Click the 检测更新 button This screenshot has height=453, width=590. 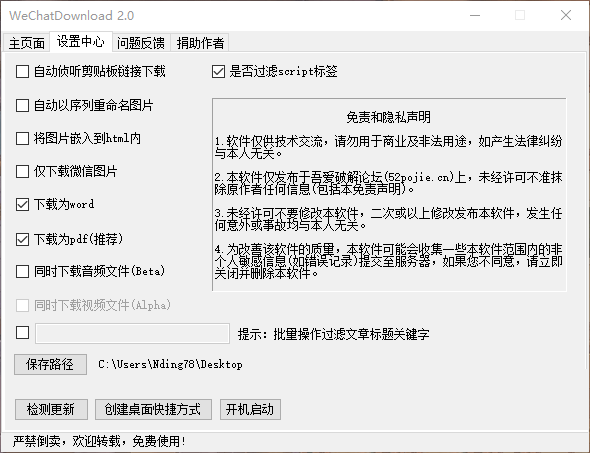click(x=51, y=409)
